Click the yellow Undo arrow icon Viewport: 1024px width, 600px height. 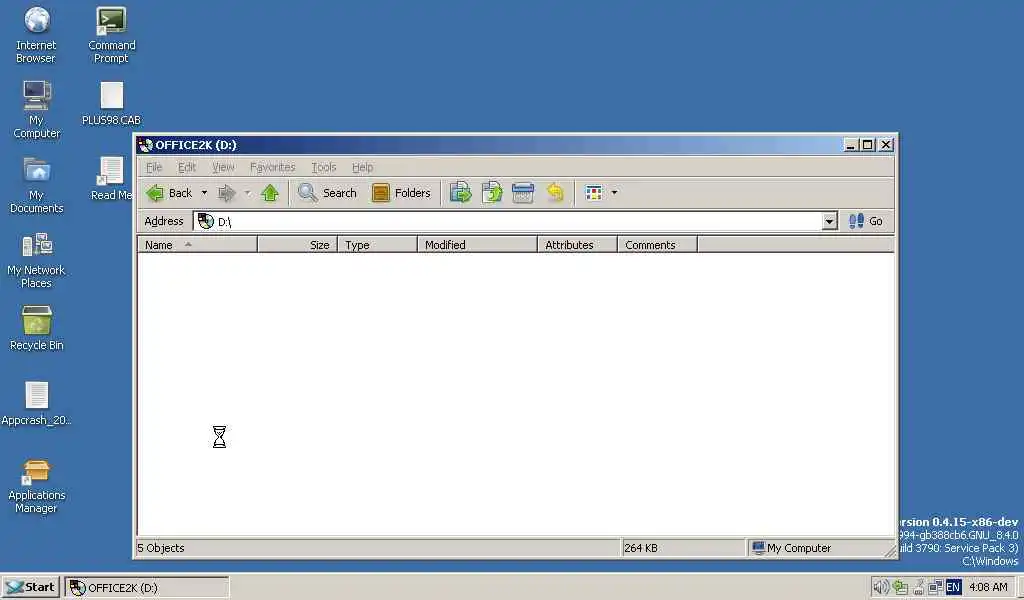[x=554, y=193]
